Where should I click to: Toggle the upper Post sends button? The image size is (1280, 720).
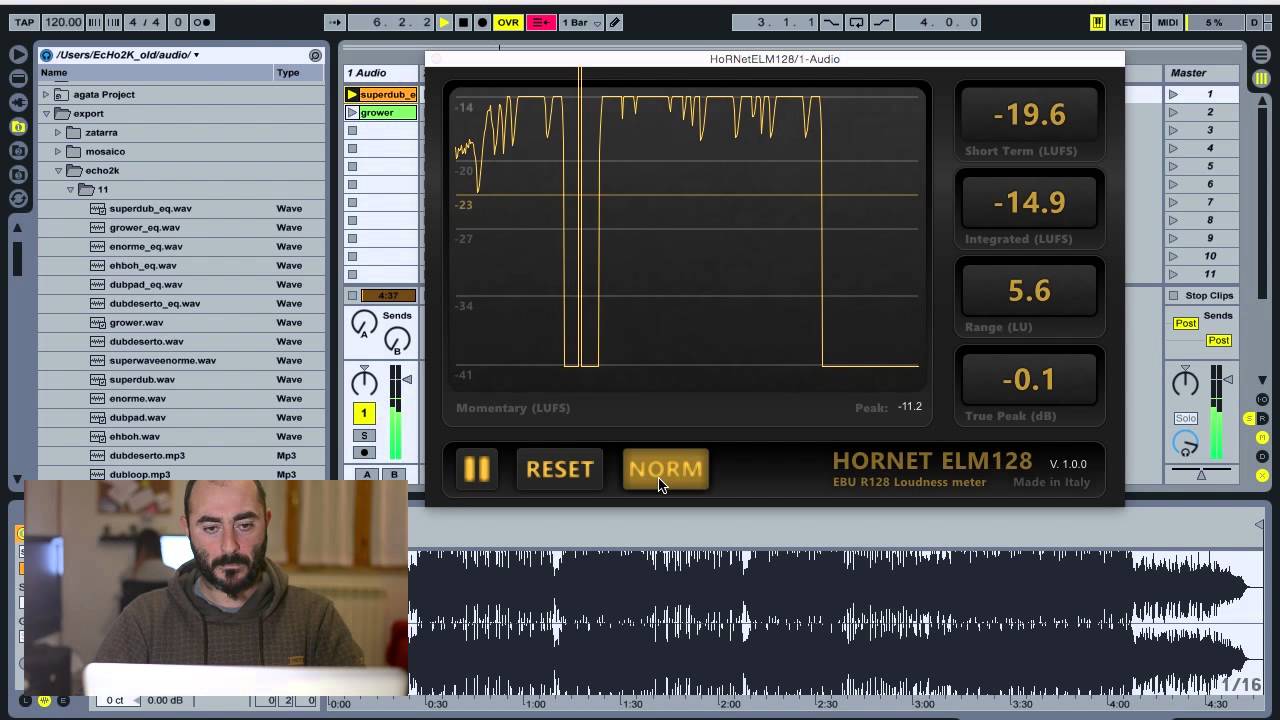click(x=1185, y=323)
